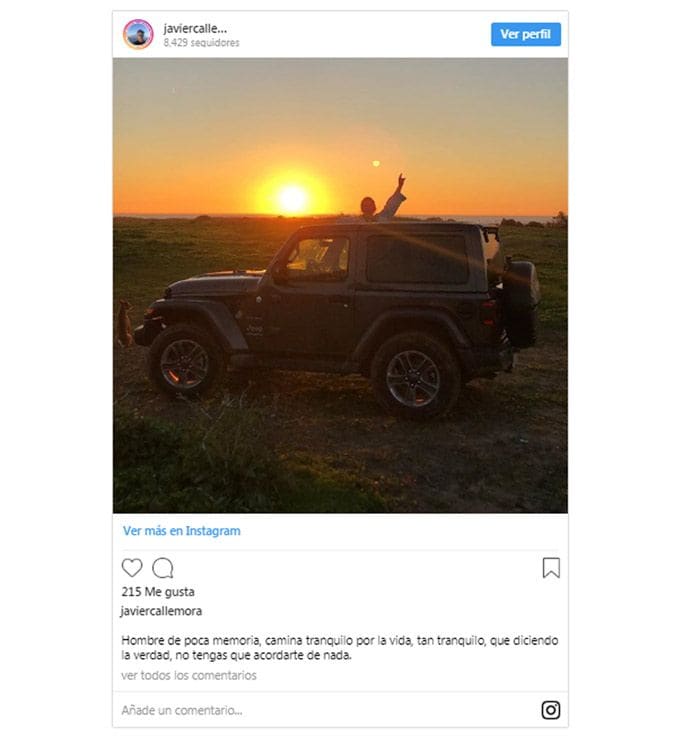Open the sunset Jeep photo
This screenshot has width=700, height=744.
pos(340,285)
